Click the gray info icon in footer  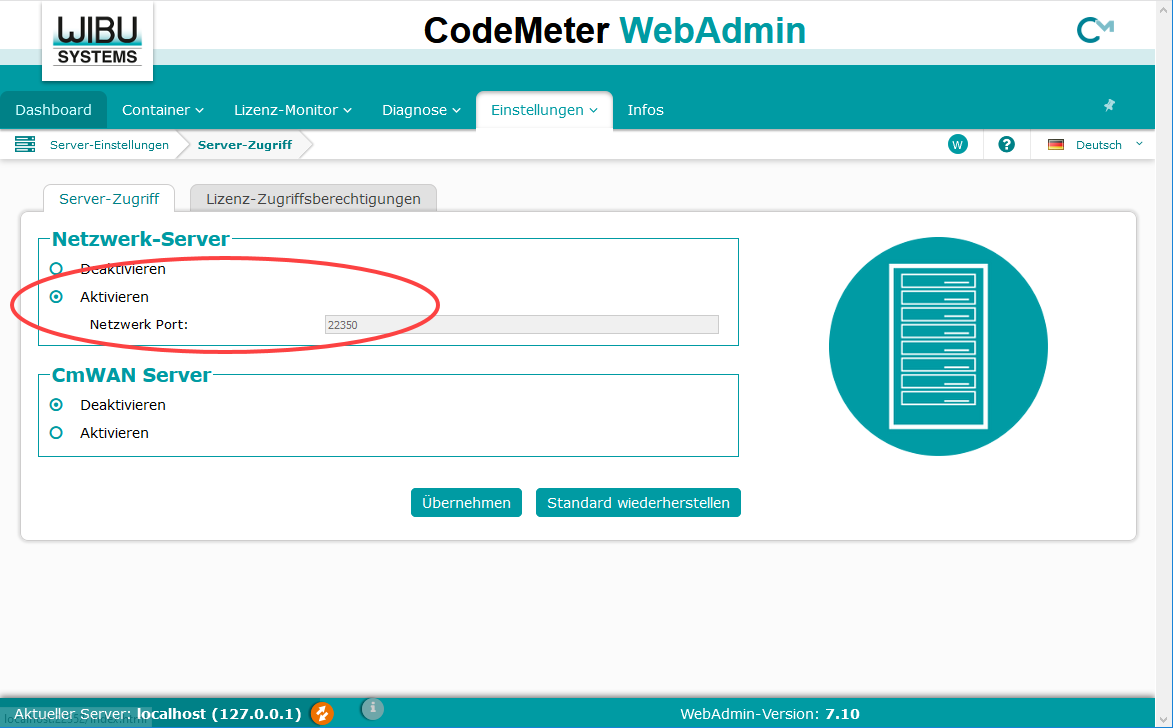(x=372, y=709)
